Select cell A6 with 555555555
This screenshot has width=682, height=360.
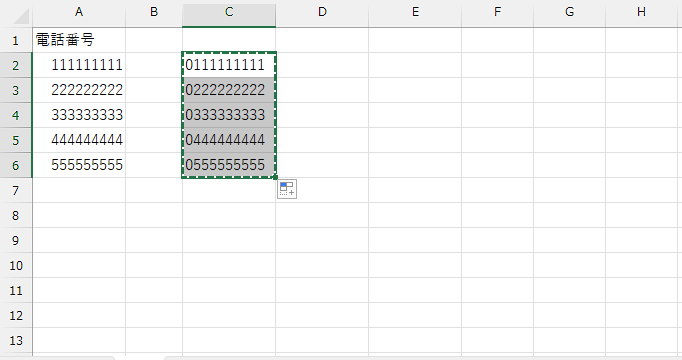coord(79,165)
